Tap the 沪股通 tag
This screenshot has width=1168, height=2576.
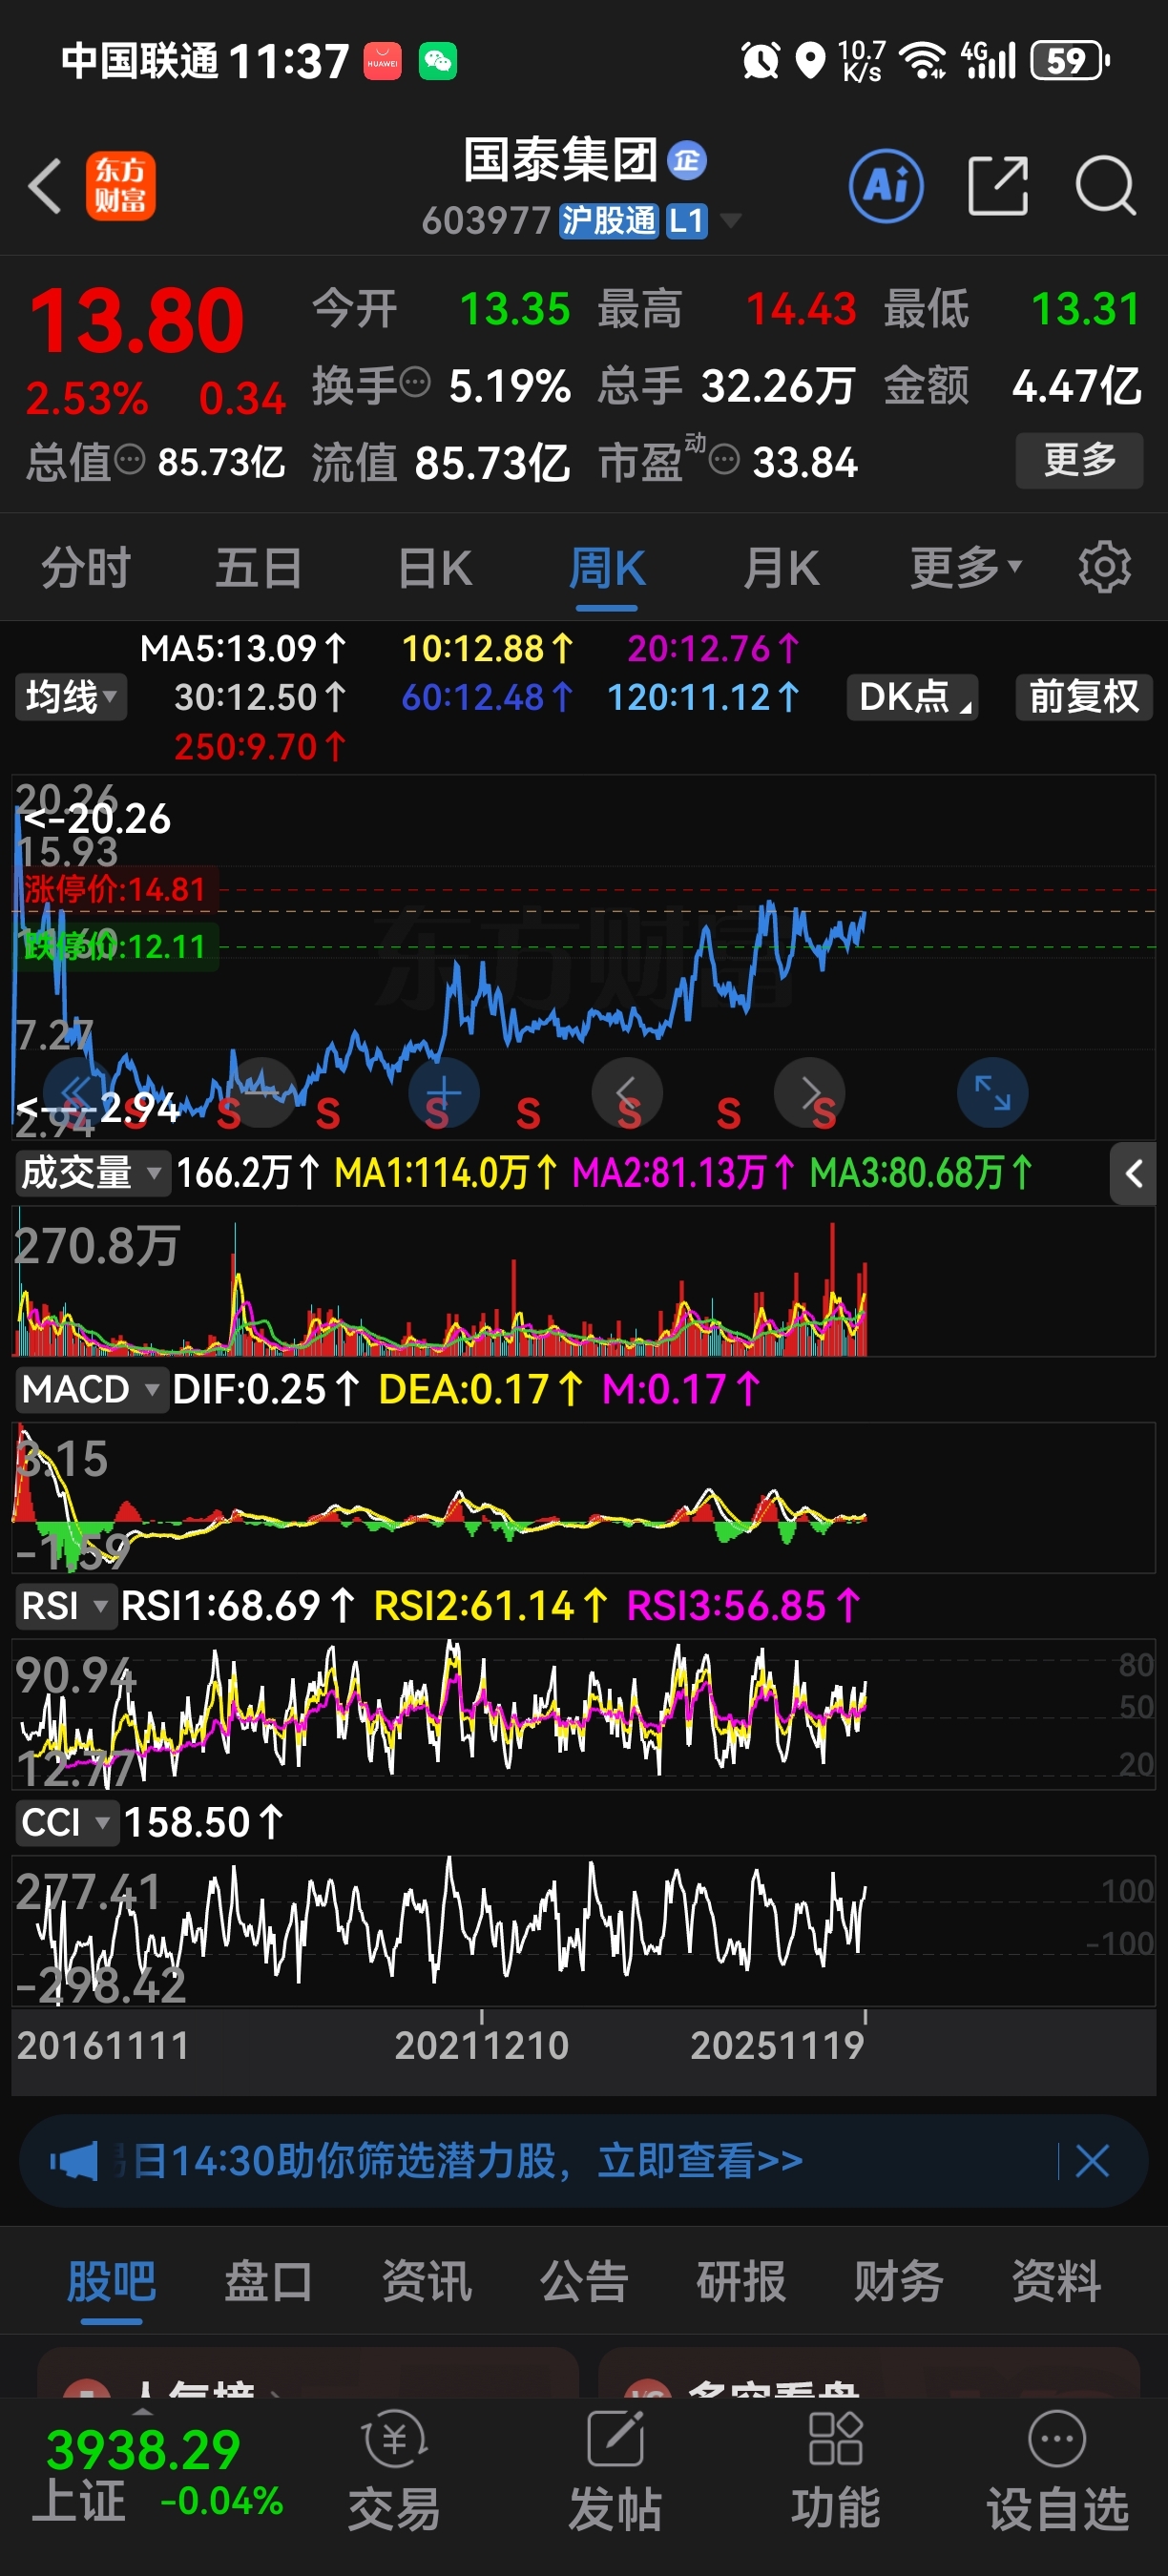(608, 220)
